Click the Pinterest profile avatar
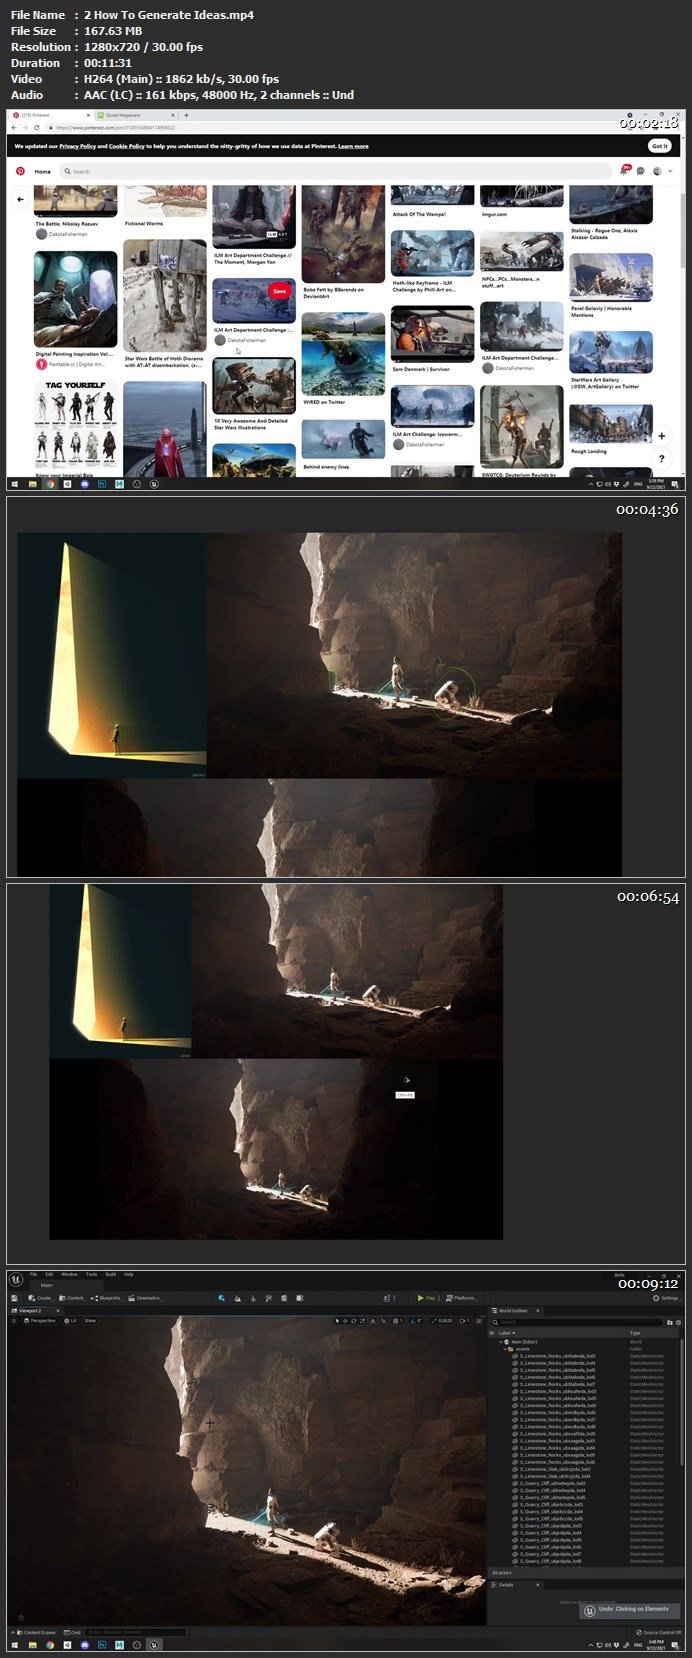The width and height of the screenshot is (692, 1658). pos(657,171)
